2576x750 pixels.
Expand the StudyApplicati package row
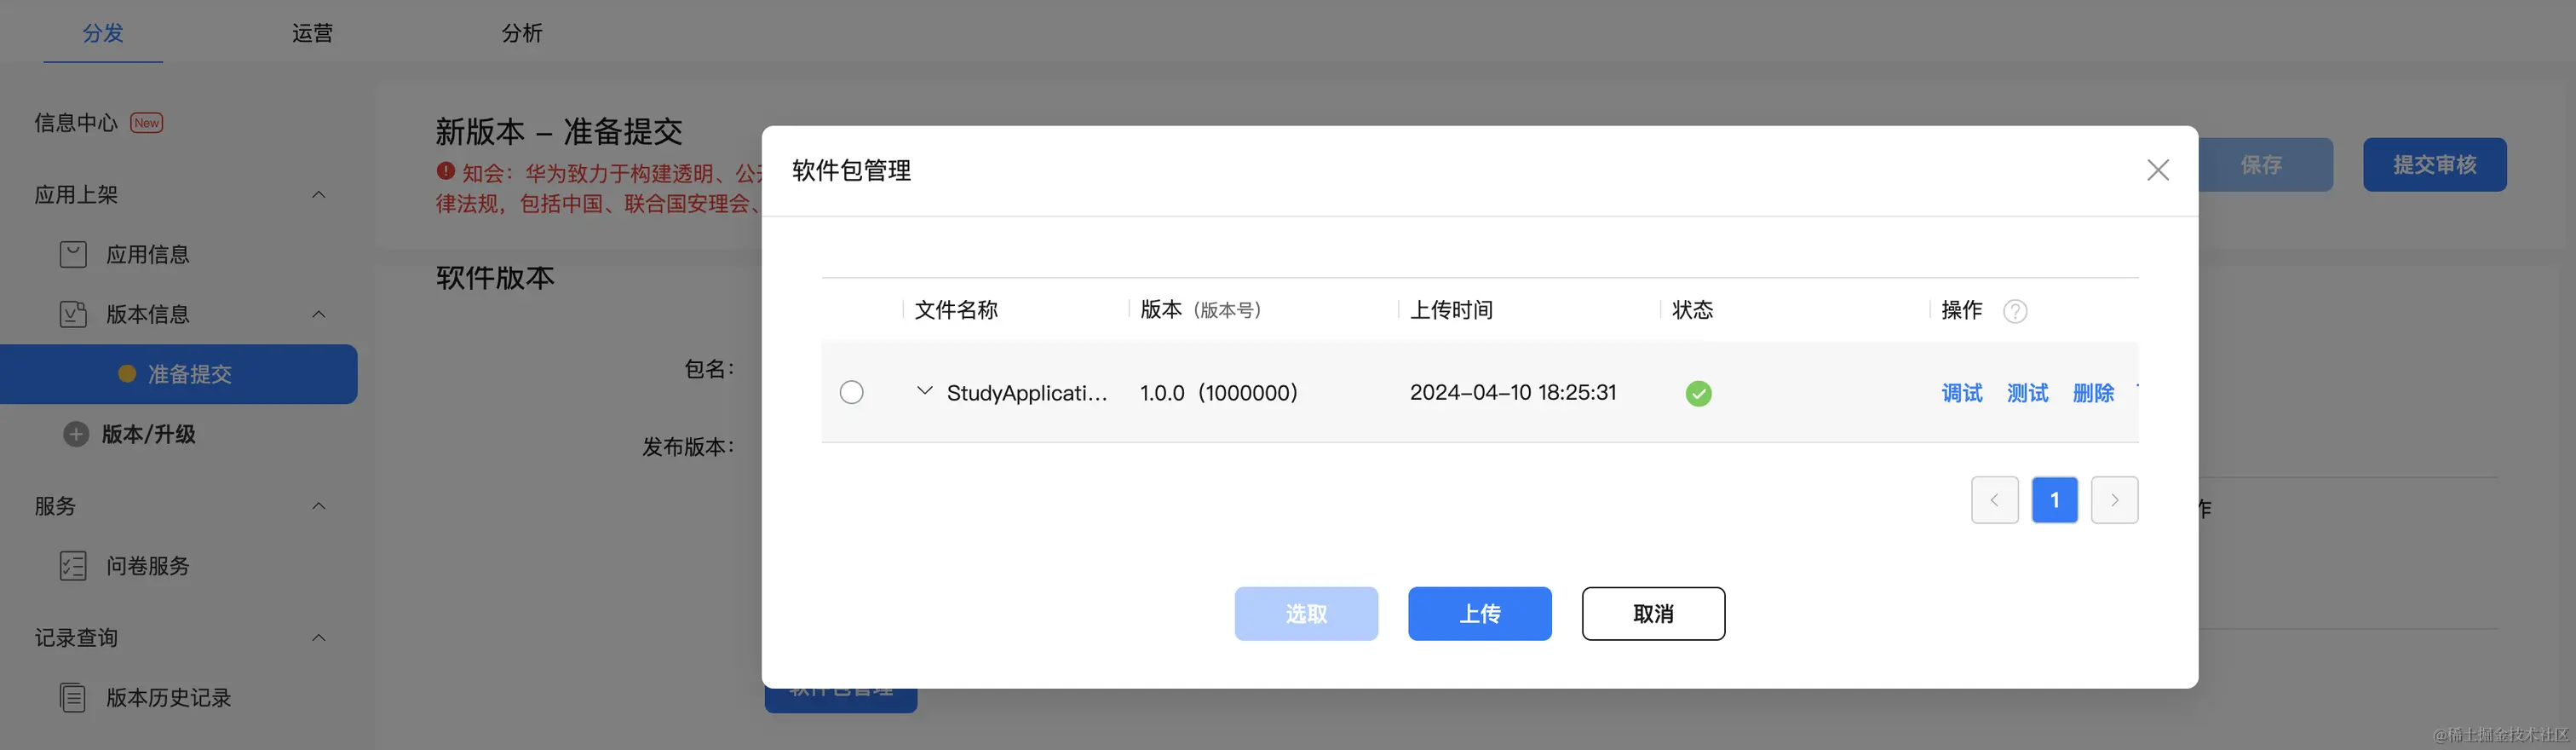[924, 391]
